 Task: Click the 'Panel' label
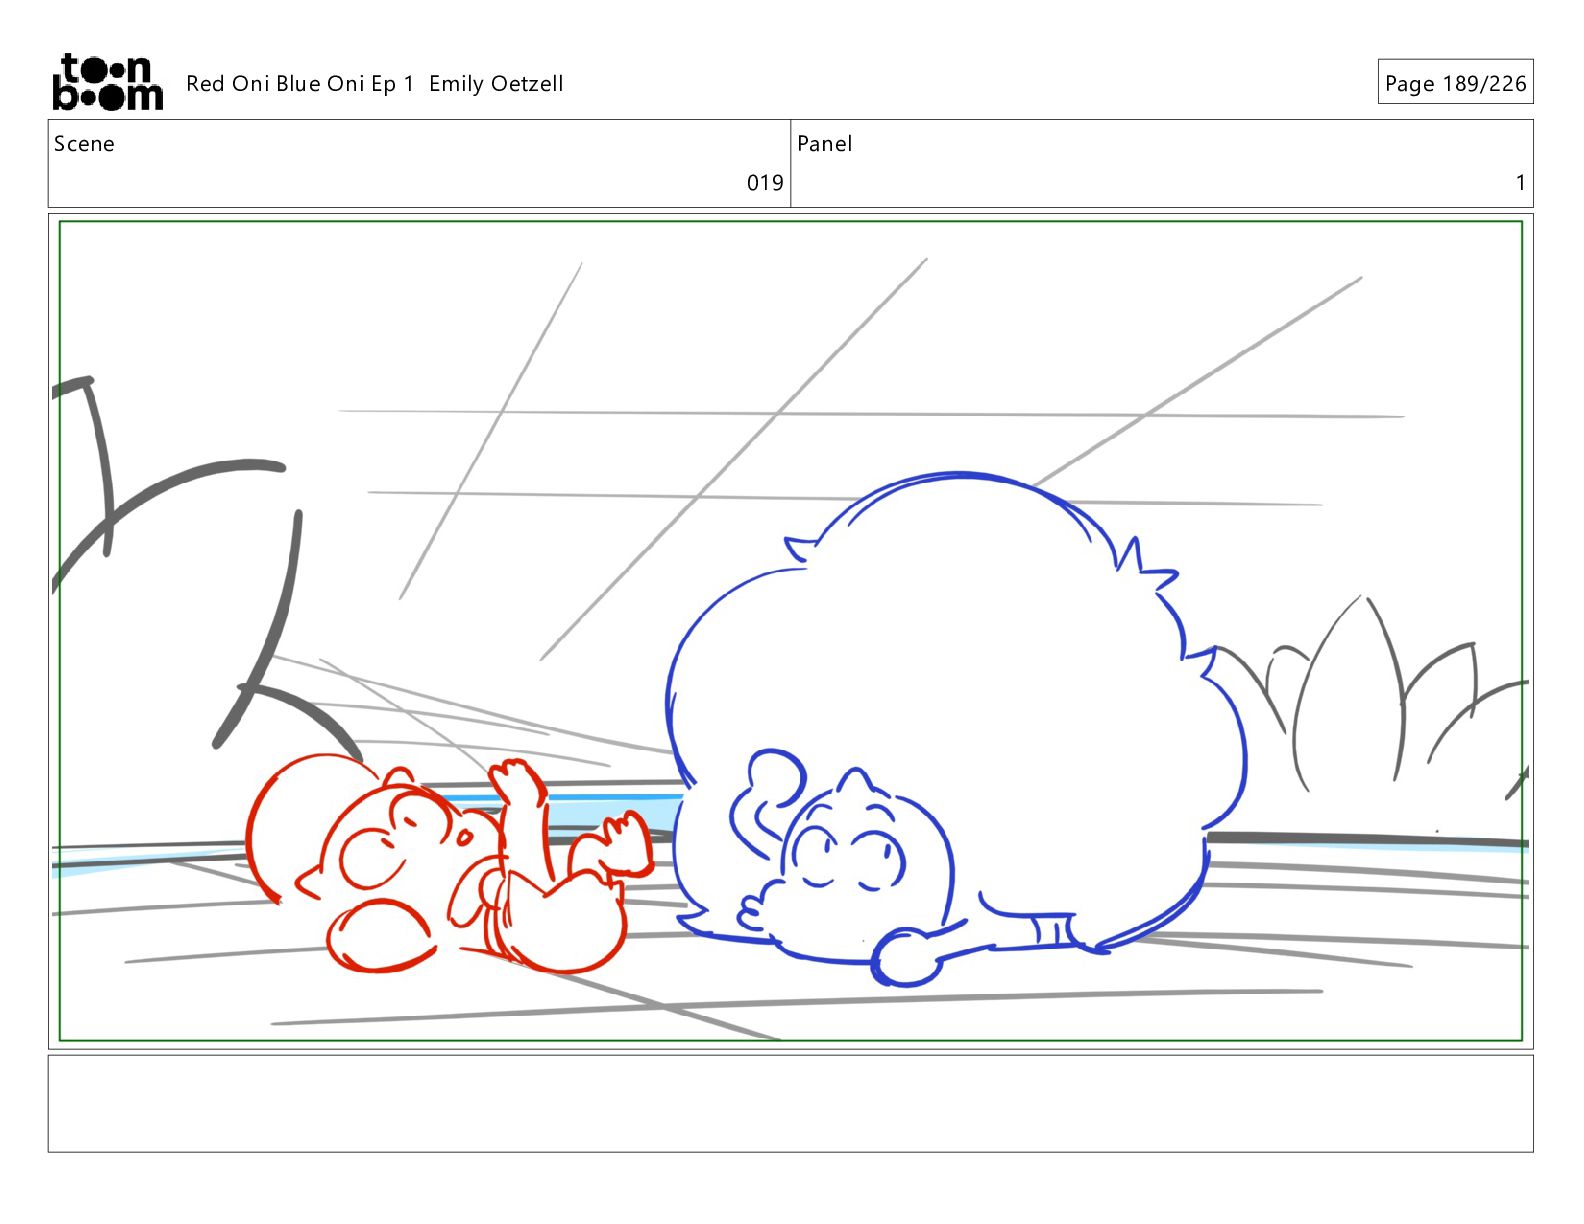[825, 144]
